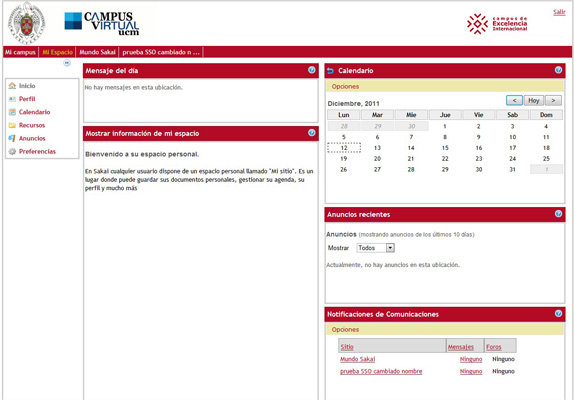
Task: Click the Recursos folder icon
Action: coord(12,125)
